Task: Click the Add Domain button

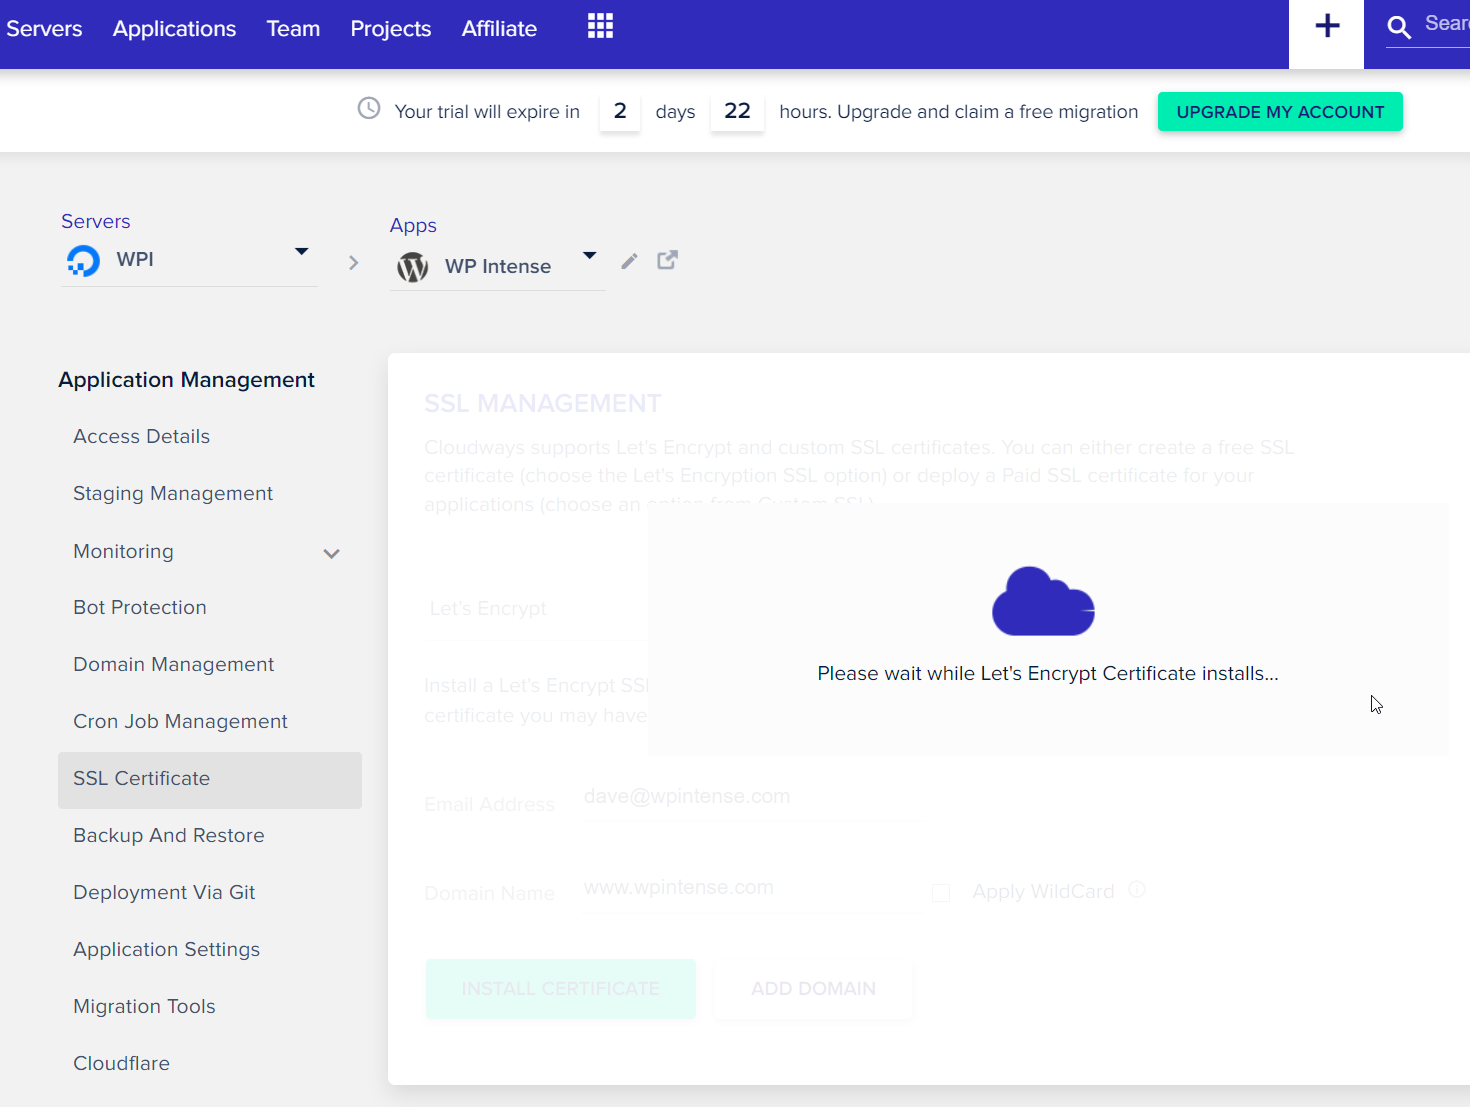Action: pyautogui.click(x=813, y=989)
